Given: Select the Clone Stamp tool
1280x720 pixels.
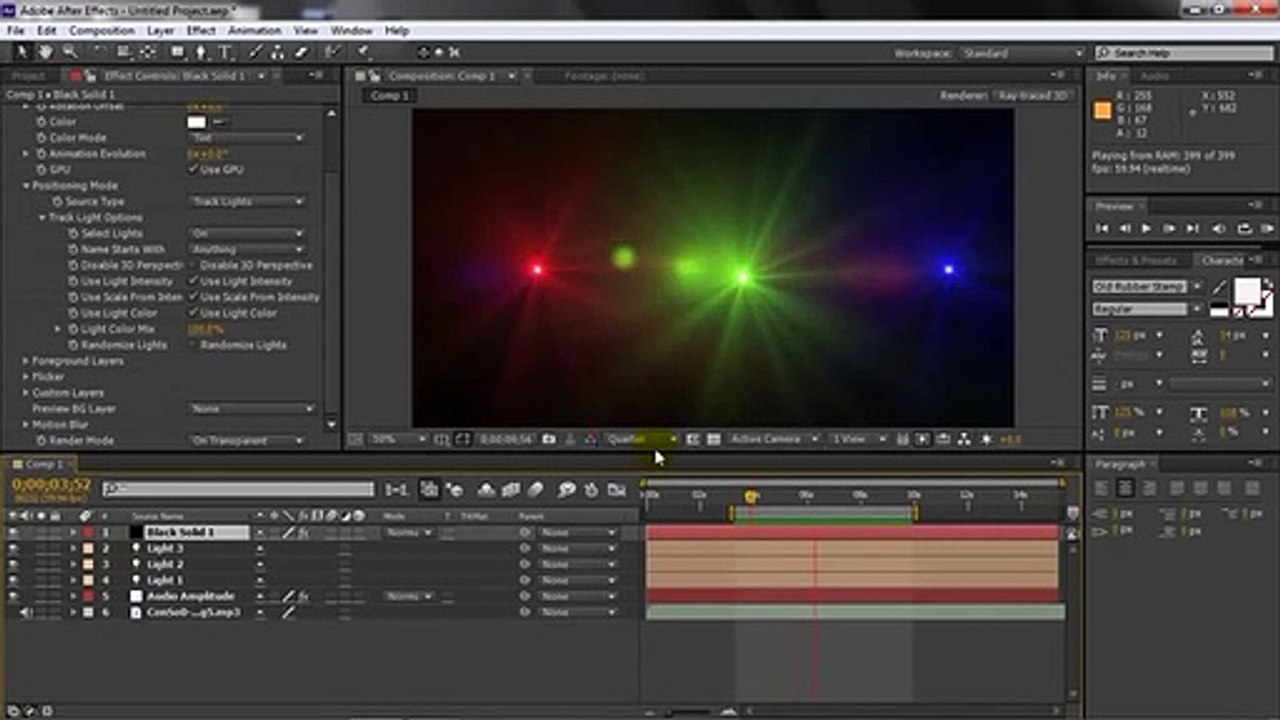Looking at the screenshot, I should coord(277,52).
